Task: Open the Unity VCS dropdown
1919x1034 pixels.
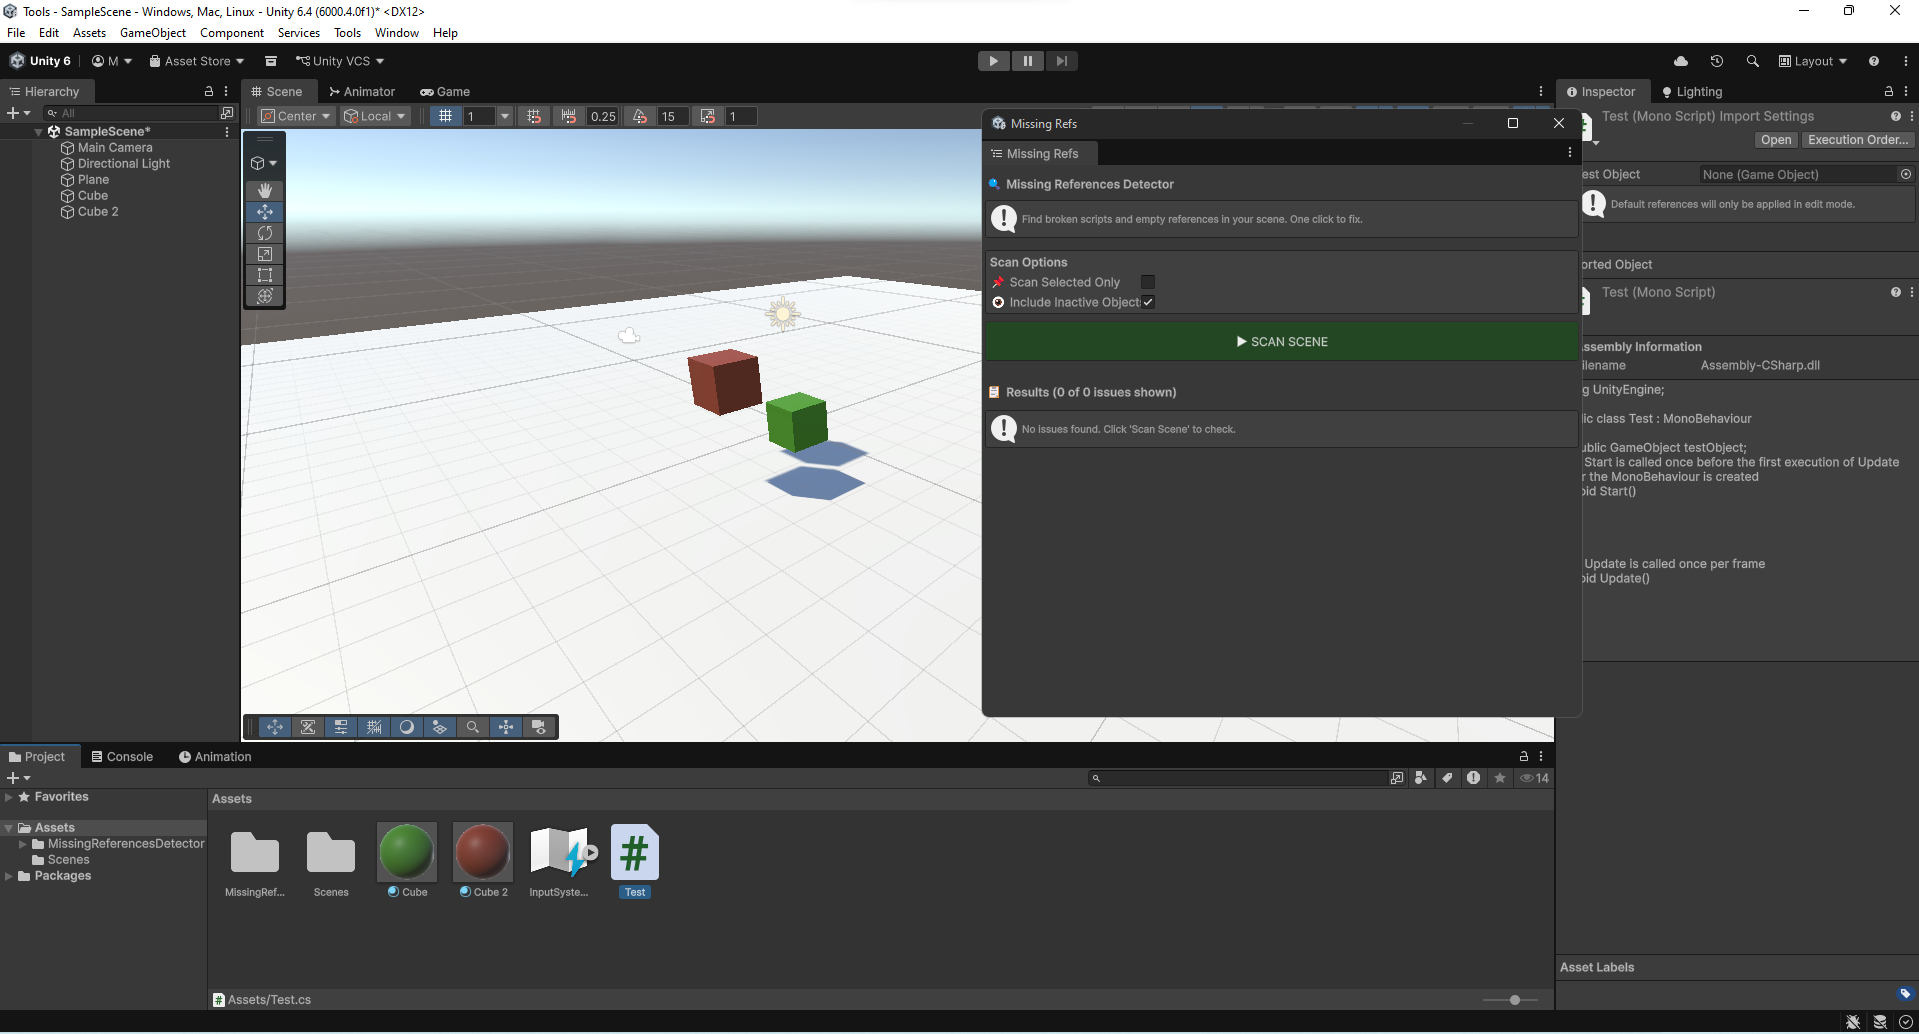Action: pyautogui.click(x=340, y=61)
